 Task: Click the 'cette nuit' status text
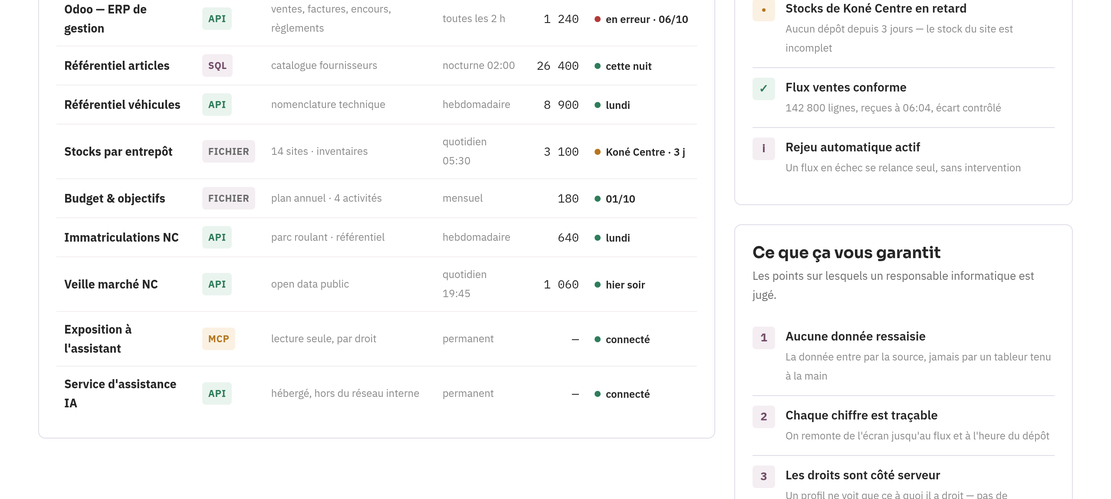tap(628, 67)
